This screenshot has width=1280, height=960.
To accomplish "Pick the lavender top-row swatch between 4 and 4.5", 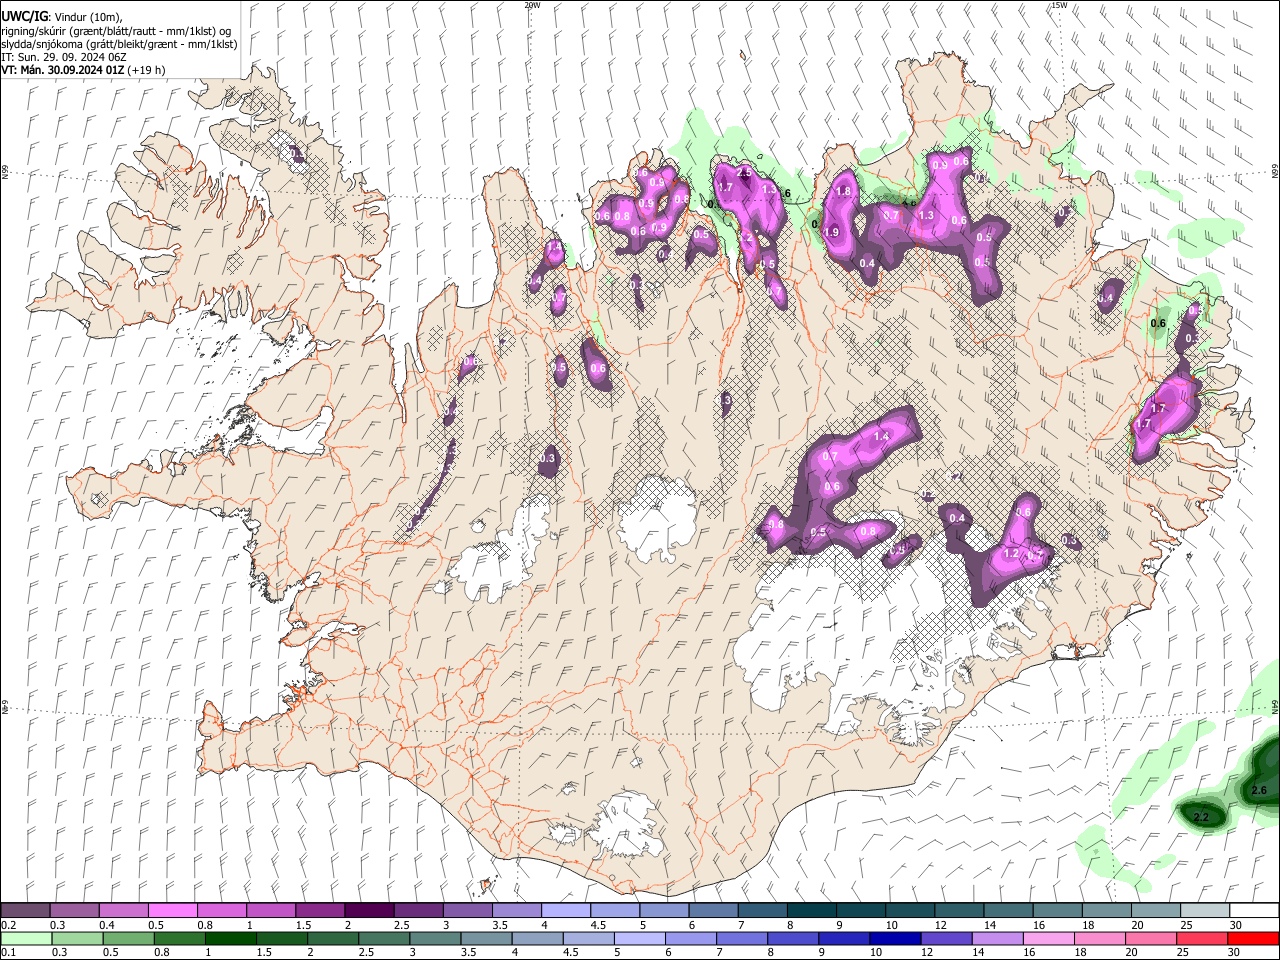I will [x=566, y=911].
